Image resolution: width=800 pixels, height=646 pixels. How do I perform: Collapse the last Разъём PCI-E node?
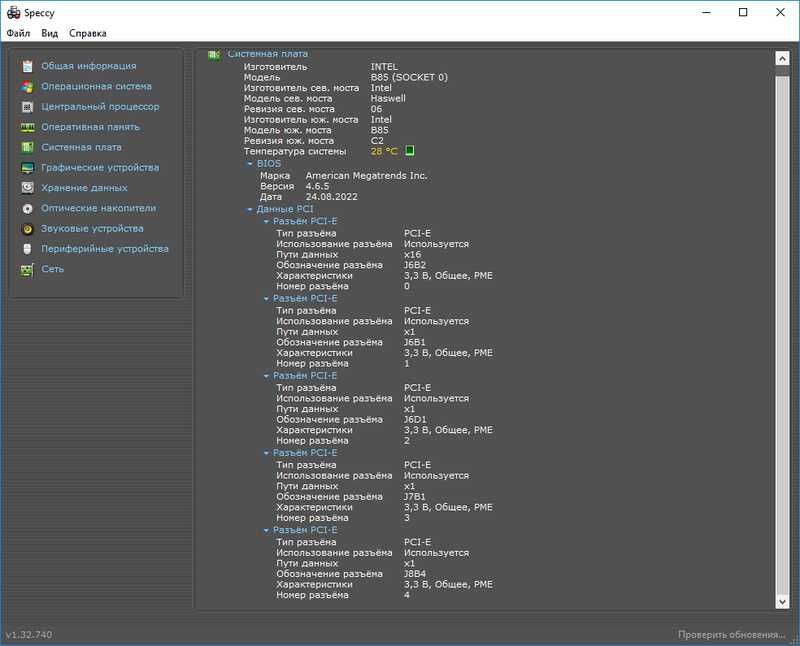(266, 531)
